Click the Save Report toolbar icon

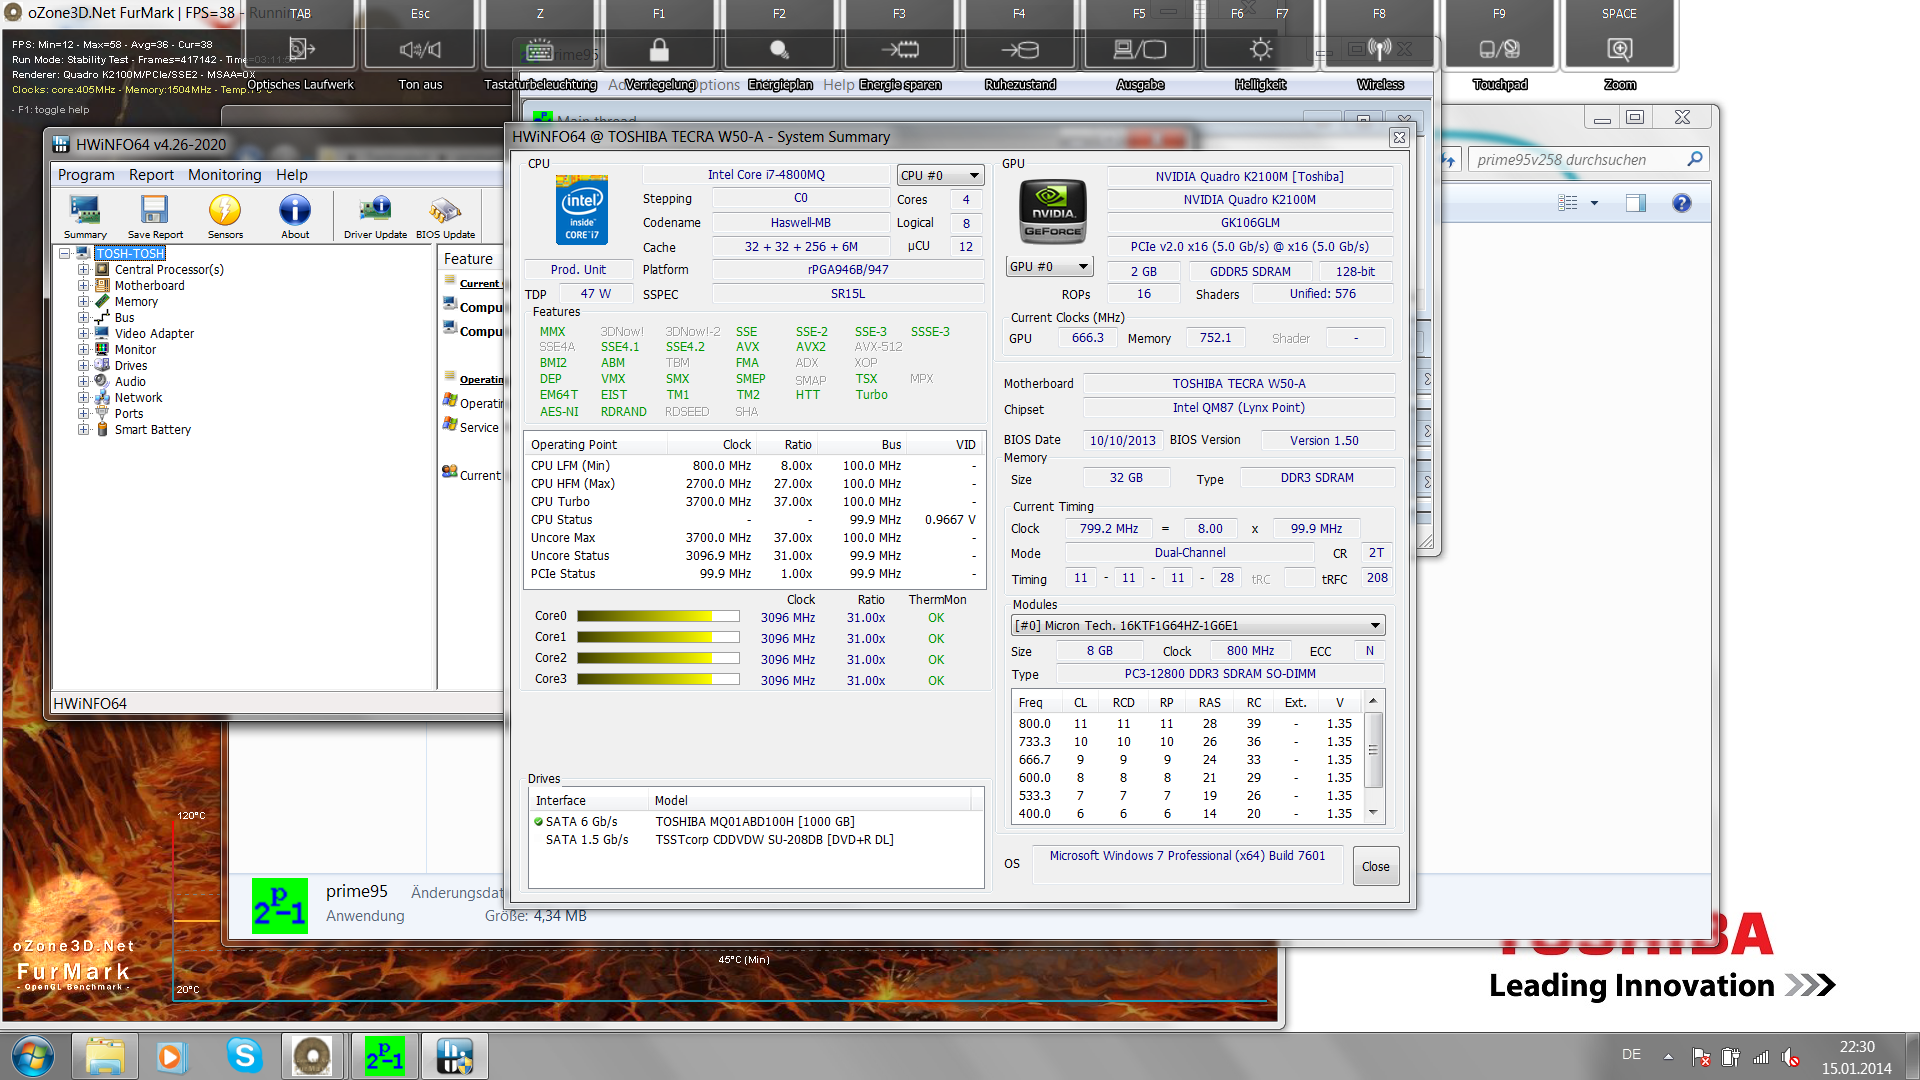coord(155,216)
